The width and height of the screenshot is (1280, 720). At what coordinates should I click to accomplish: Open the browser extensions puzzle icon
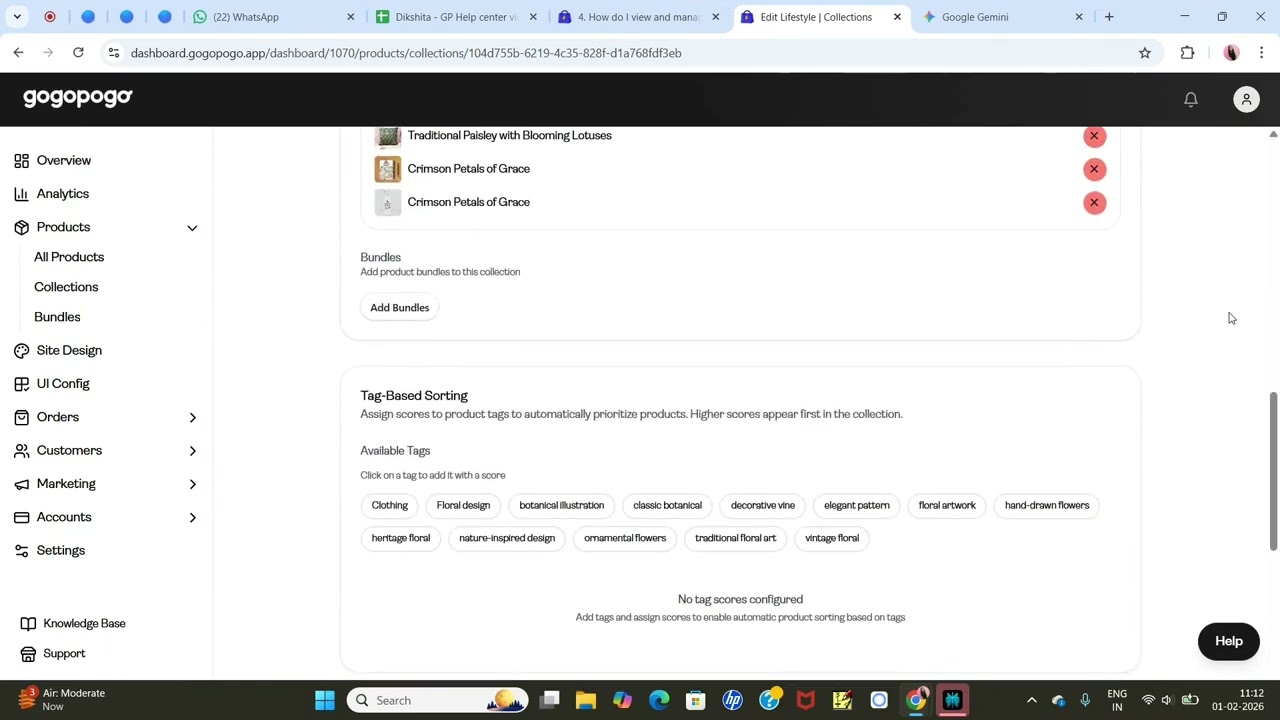[x=1187, y=53]
